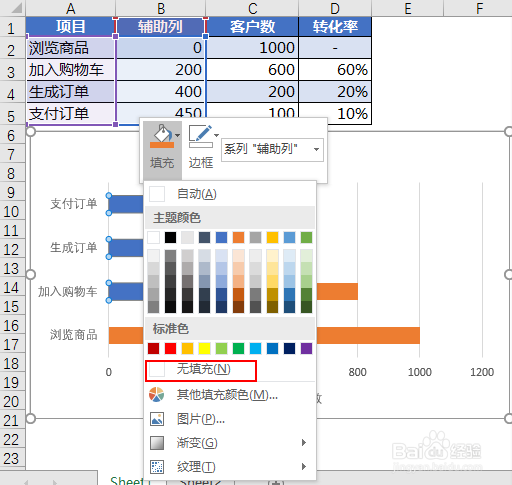The image size is (512, 485).
Task: Pick the black theme color swatch
Action: pyautogui.click(x=170, y=238)
